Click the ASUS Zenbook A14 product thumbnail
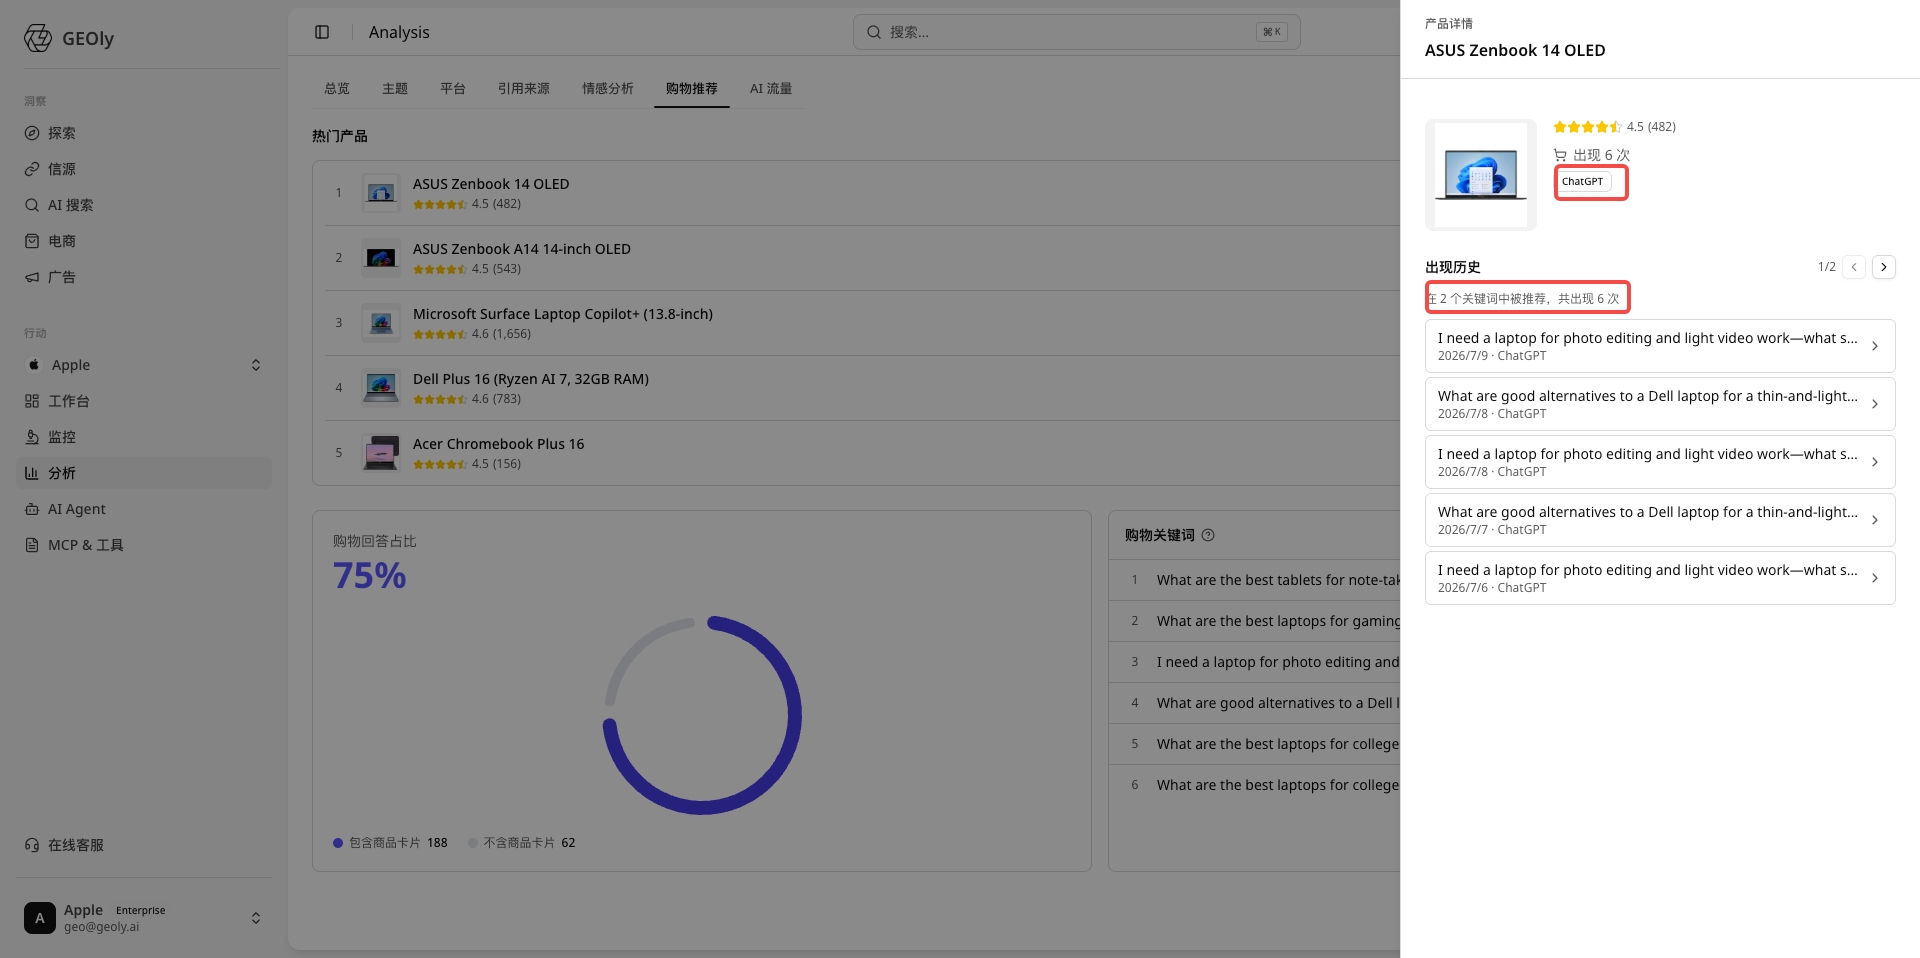 381,258
